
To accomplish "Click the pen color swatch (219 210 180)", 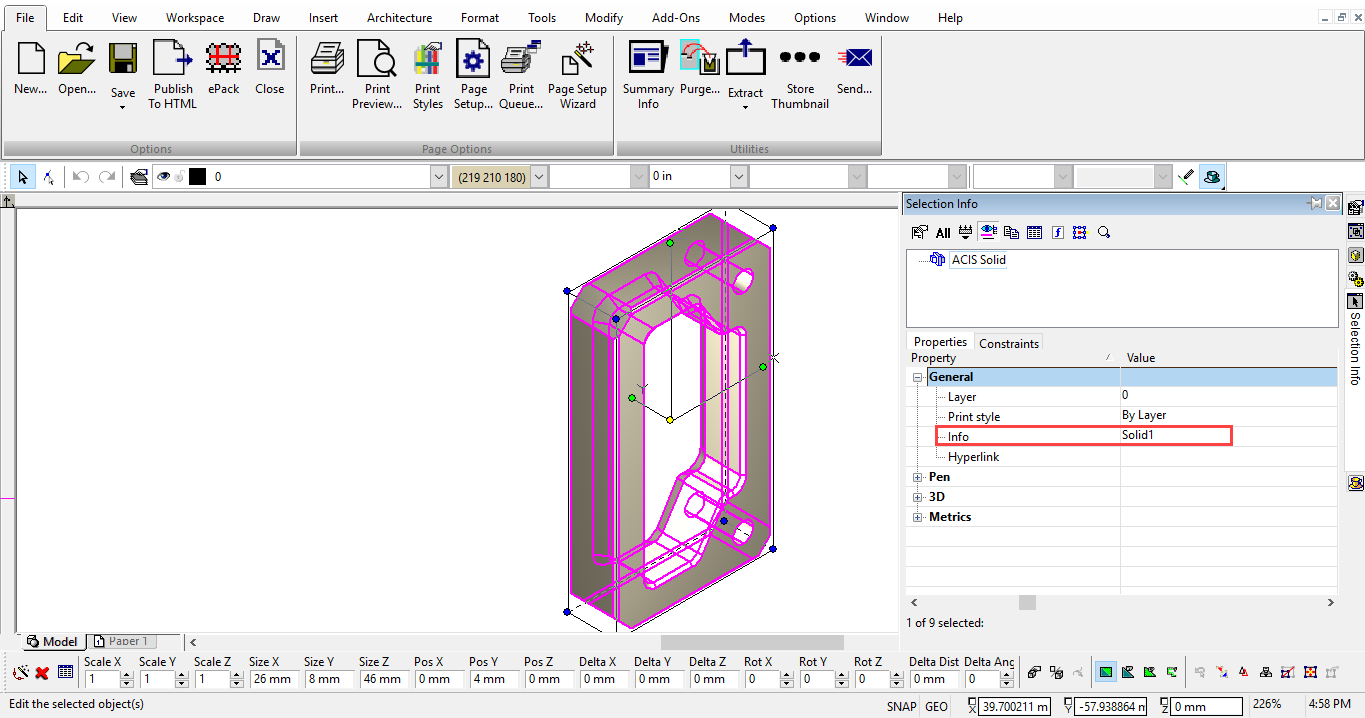I will click(490, 177).
